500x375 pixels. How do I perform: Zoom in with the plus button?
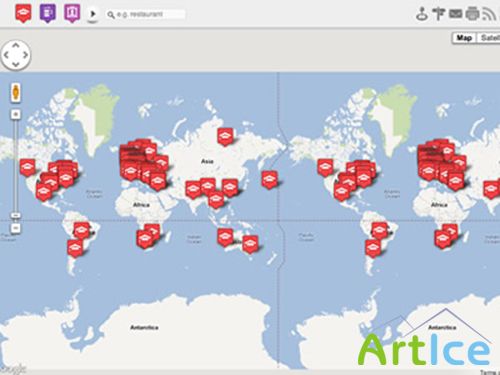point(15,114)
